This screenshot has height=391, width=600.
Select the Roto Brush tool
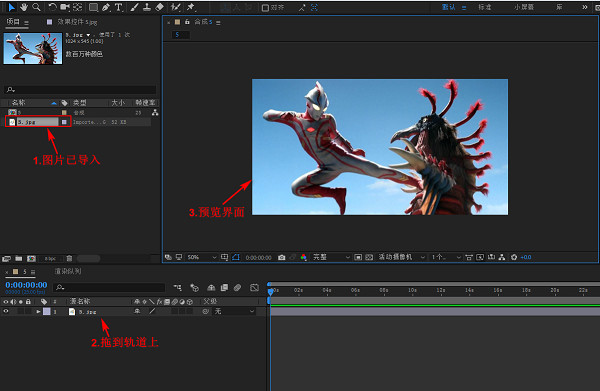(x=176, y=7)
